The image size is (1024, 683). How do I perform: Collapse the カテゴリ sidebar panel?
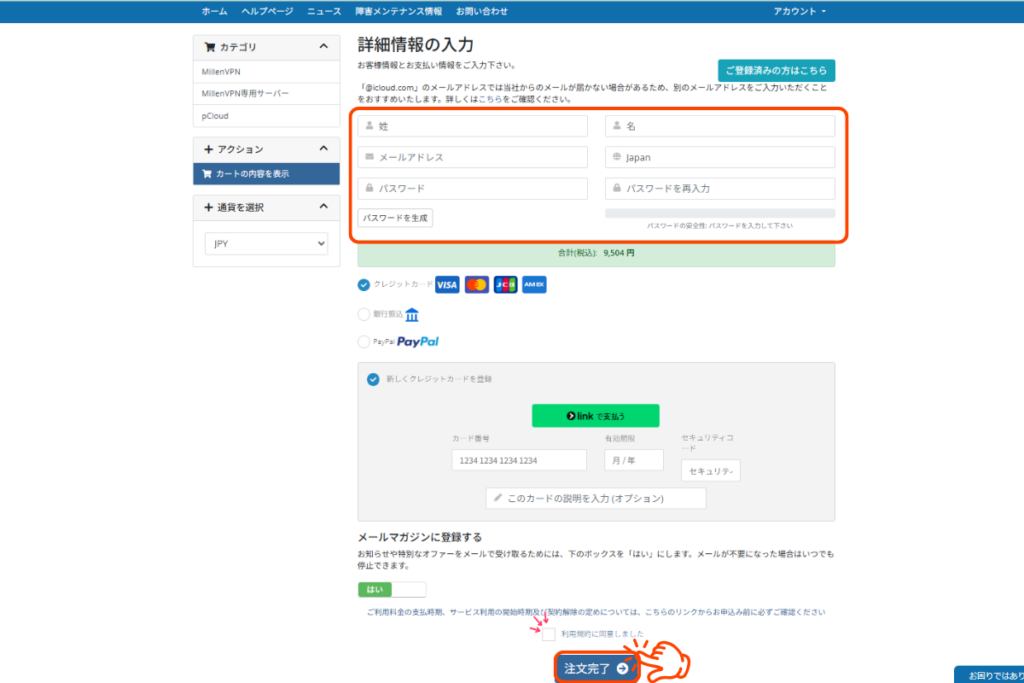click(x=322, y=47)
